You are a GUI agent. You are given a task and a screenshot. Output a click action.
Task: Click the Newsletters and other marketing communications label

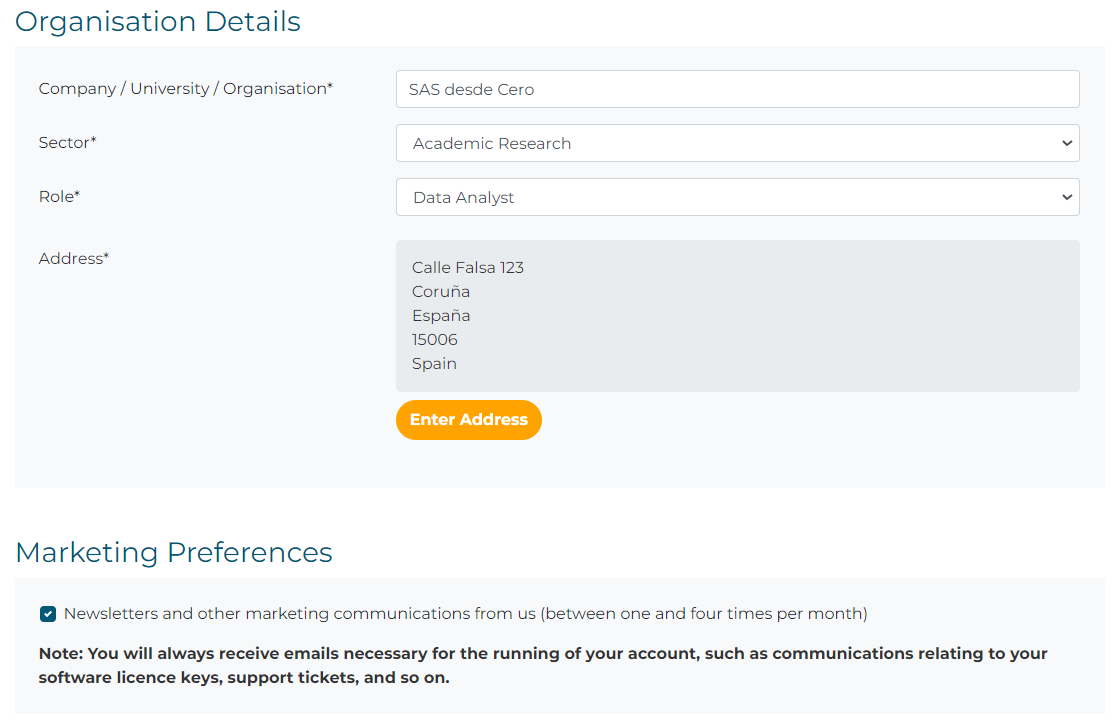[465, 613]
